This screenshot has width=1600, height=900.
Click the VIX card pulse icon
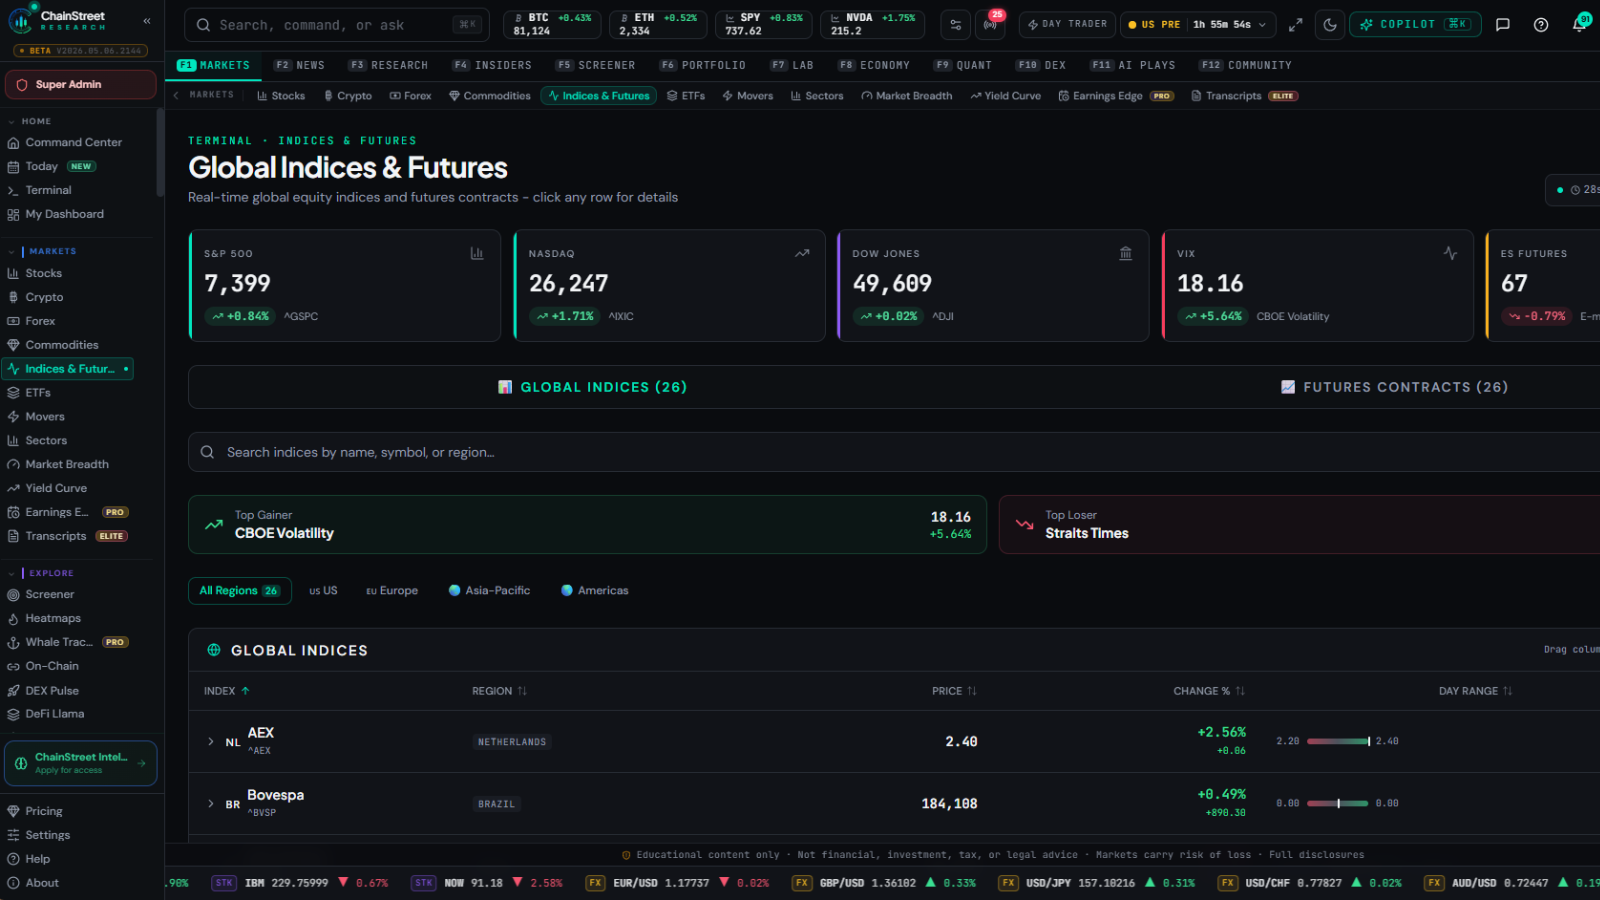[1450, 254]
